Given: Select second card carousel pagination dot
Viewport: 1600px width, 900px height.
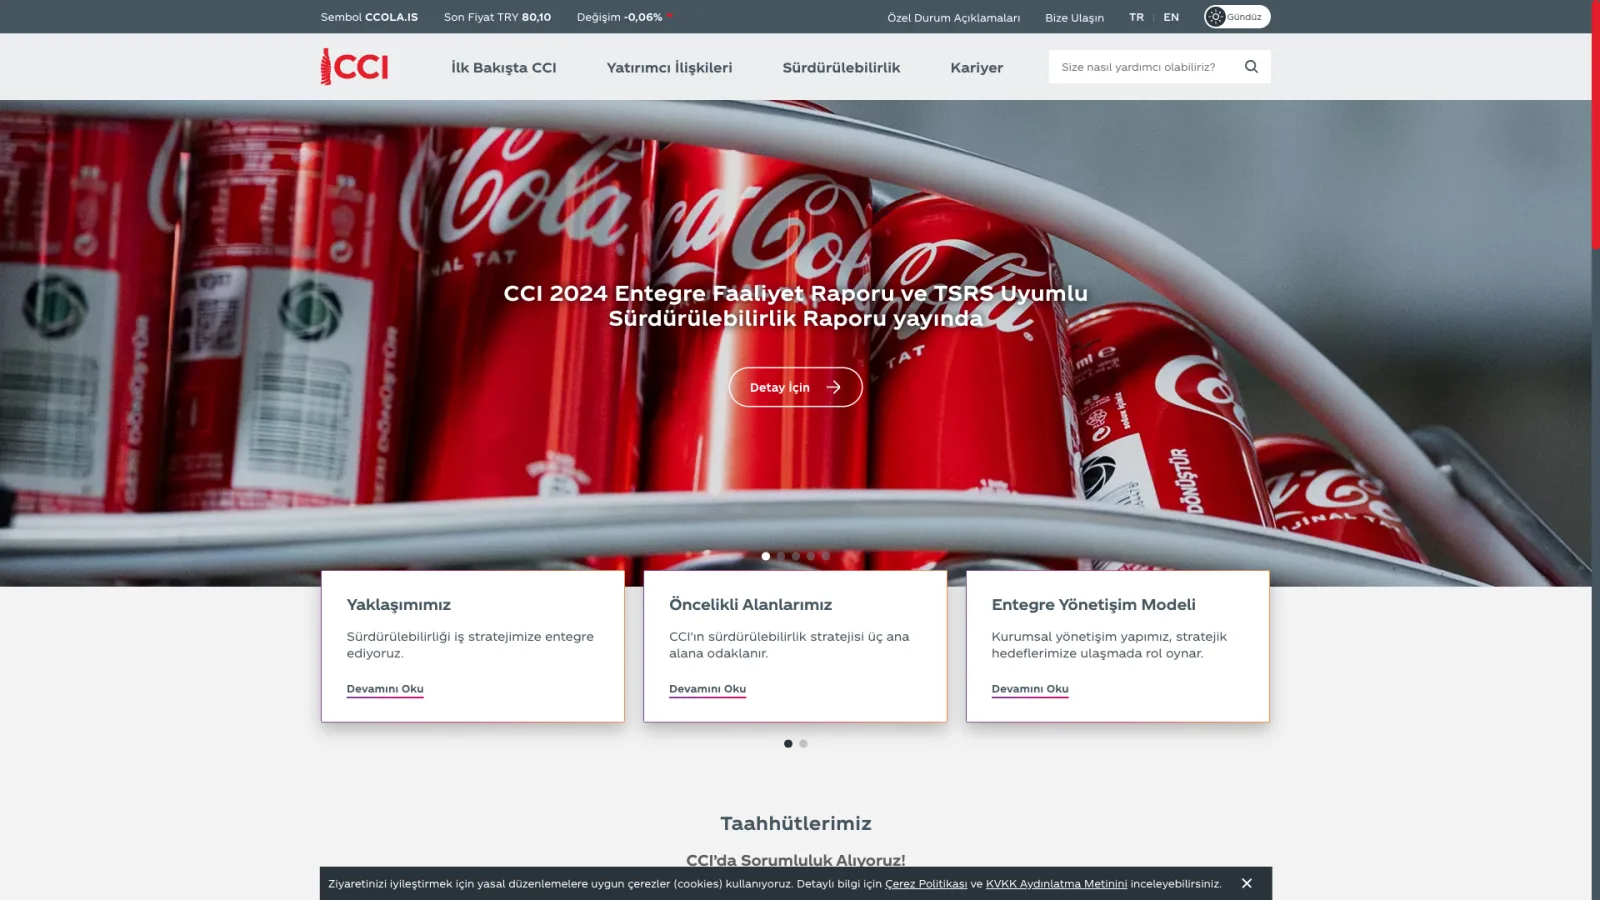Looking at the screenshot, I should click(x=803, y=744).
